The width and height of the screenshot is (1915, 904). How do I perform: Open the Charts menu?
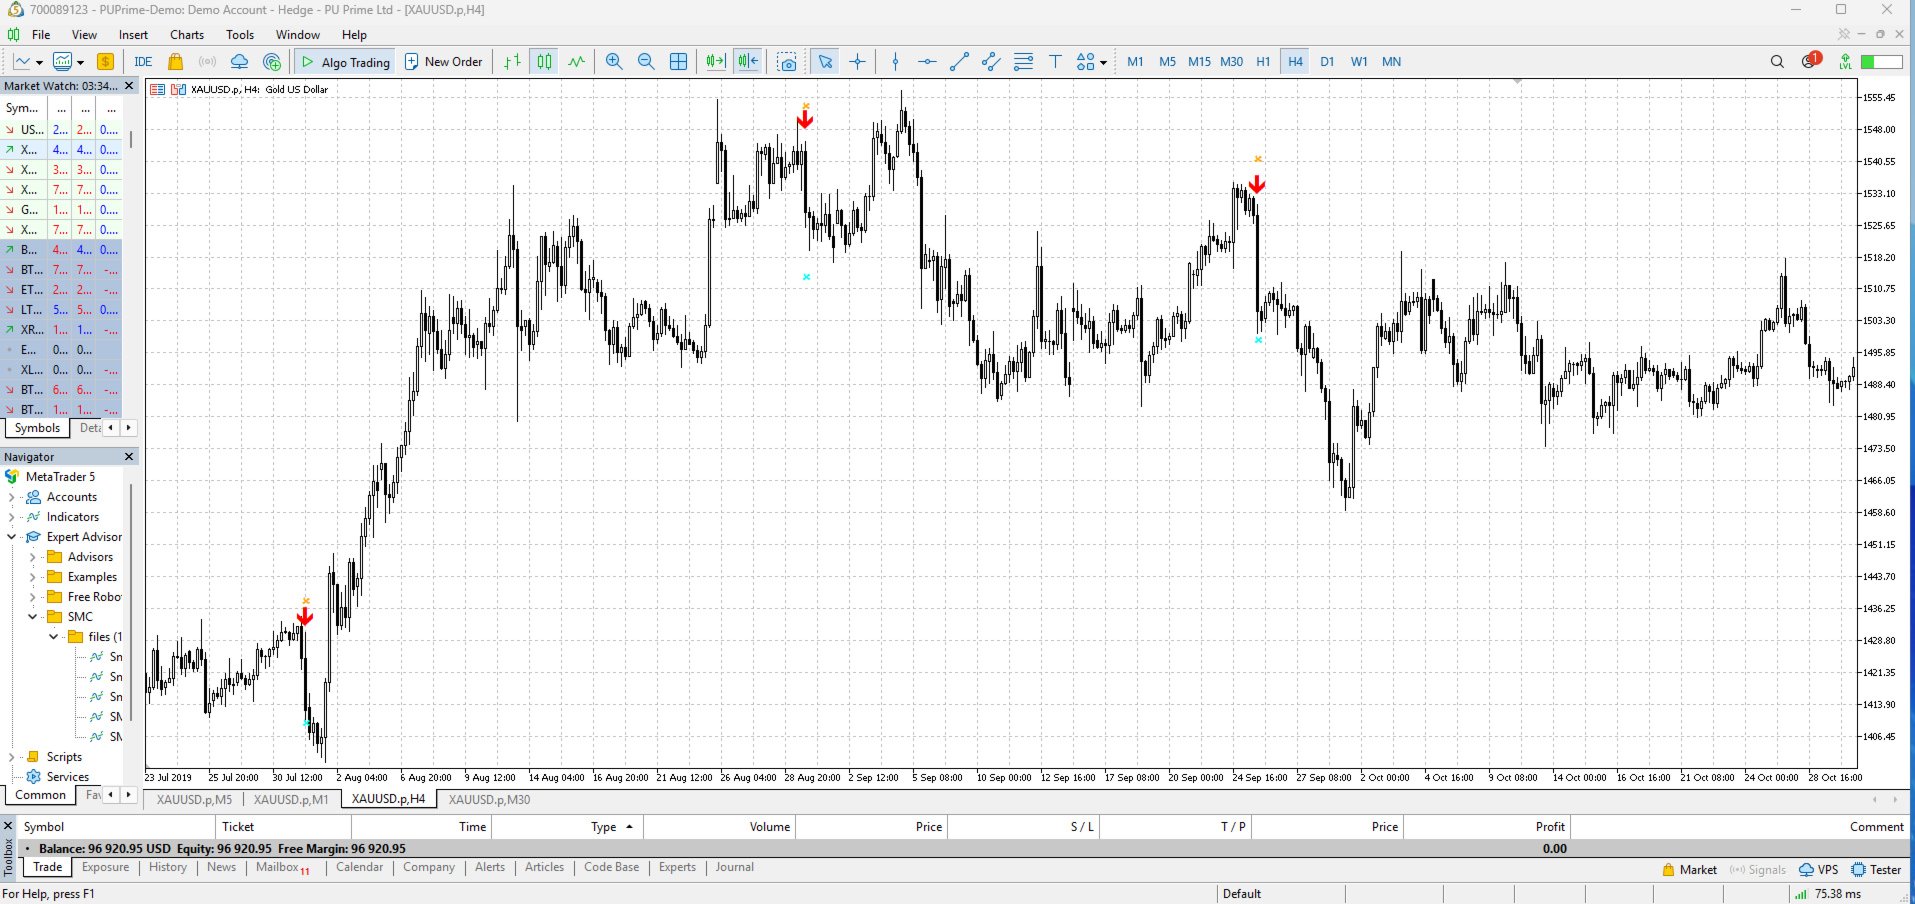pos(187,35)
